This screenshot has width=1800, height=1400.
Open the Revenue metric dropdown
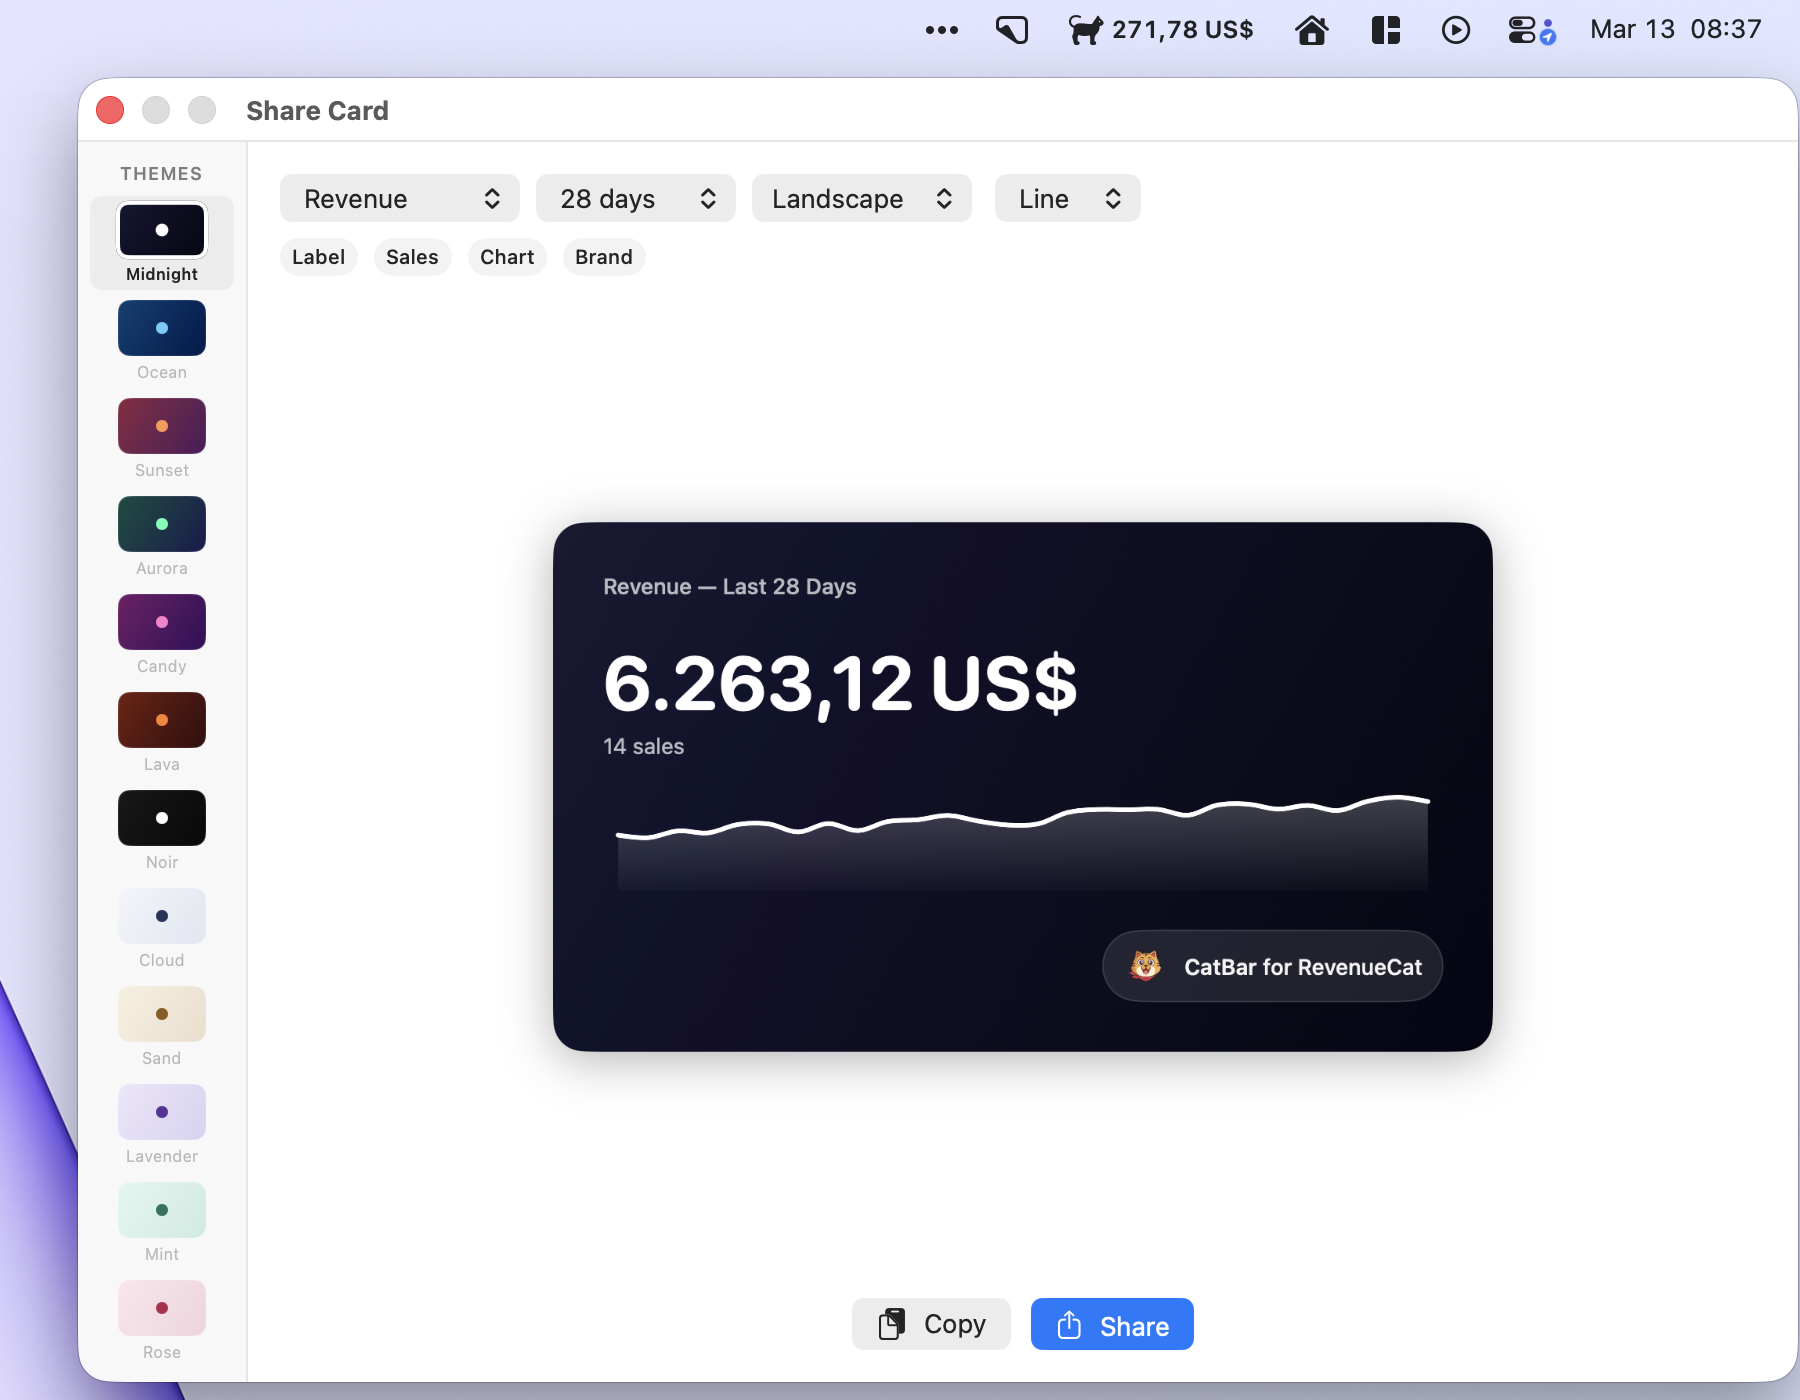tap(400, 199)
